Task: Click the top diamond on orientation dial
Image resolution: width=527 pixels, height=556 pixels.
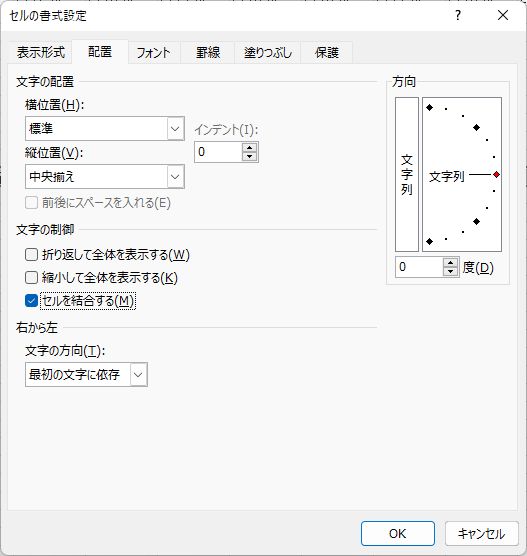Action: pos(429,107)
